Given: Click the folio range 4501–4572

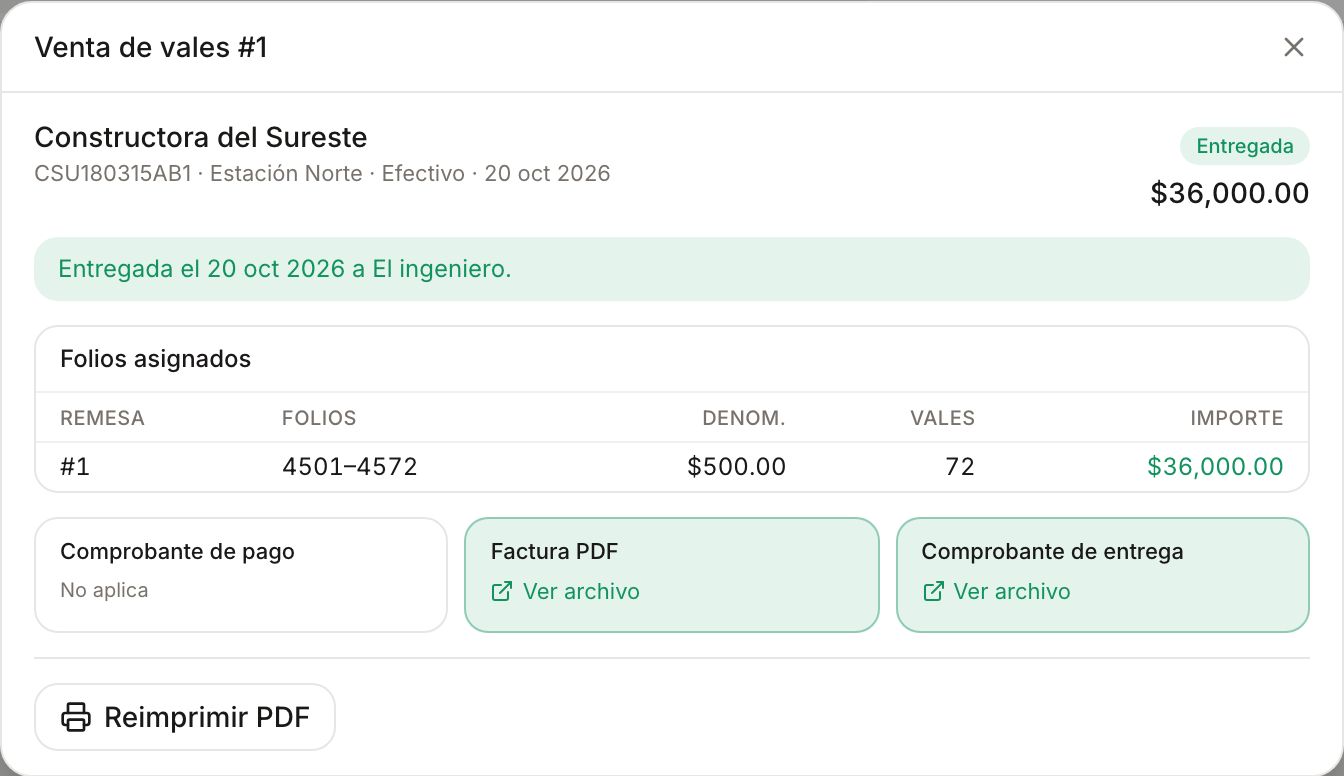Looking at the screenshot, I should point(350,467).
